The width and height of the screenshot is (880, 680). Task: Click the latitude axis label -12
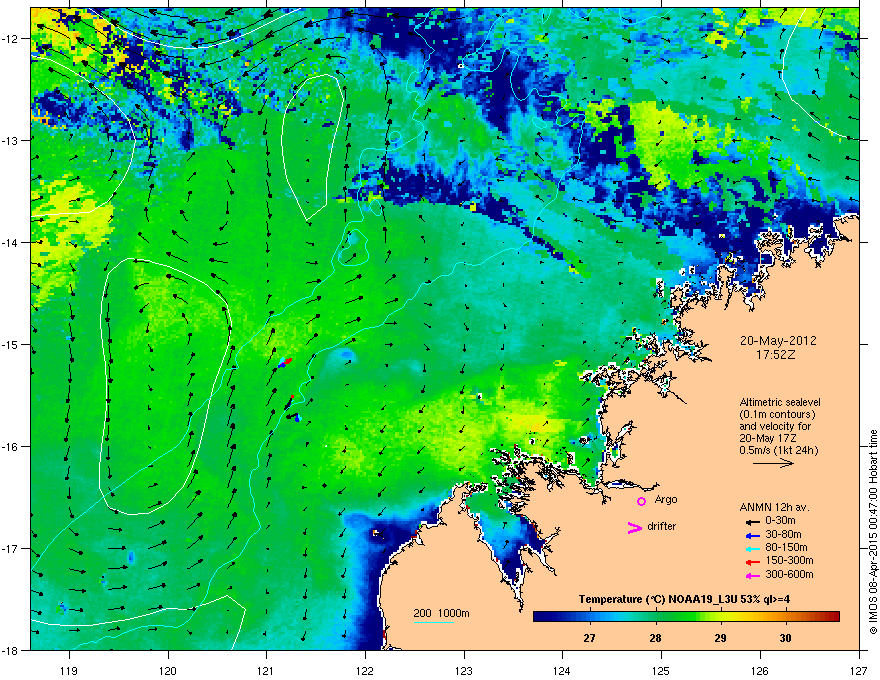[x=11, y=39]
